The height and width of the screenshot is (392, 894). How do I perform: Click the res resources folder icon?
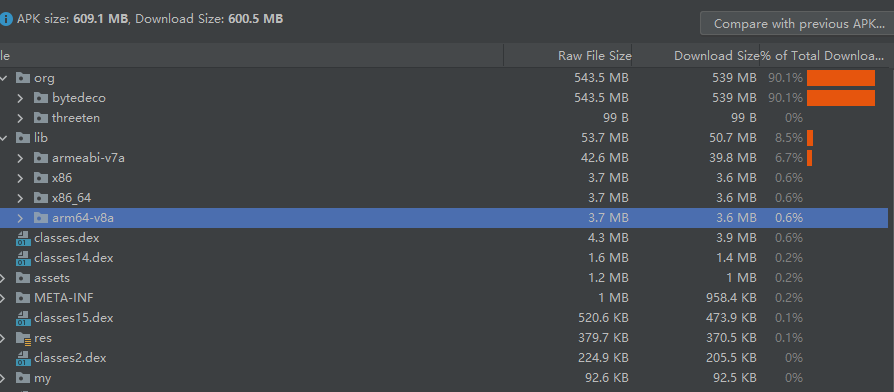click(x=23, y=338)
